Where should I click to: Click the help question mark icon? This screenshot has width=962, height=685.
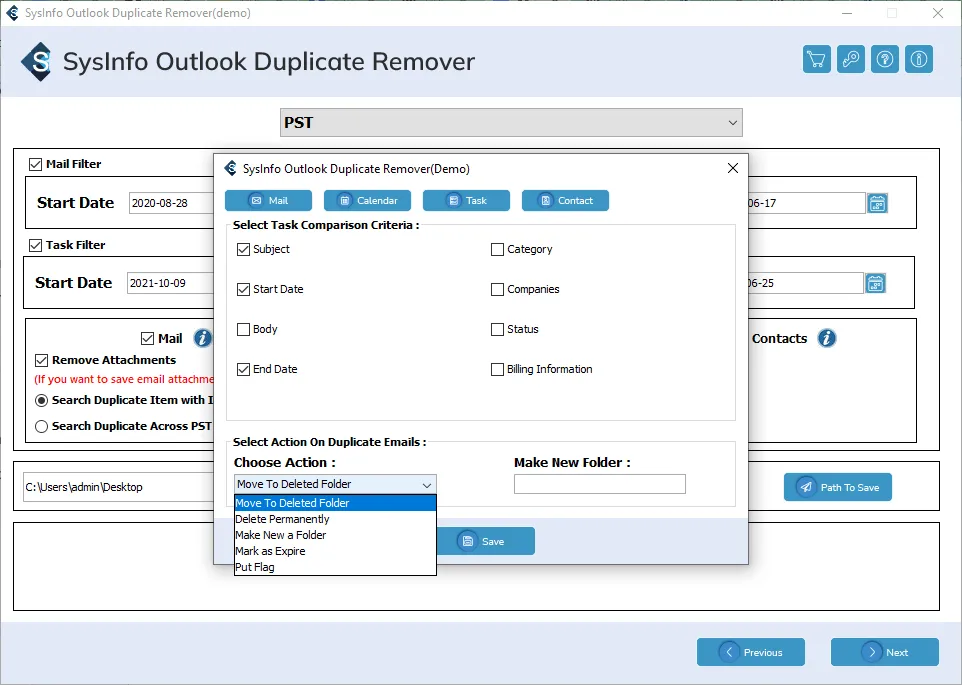885,60
